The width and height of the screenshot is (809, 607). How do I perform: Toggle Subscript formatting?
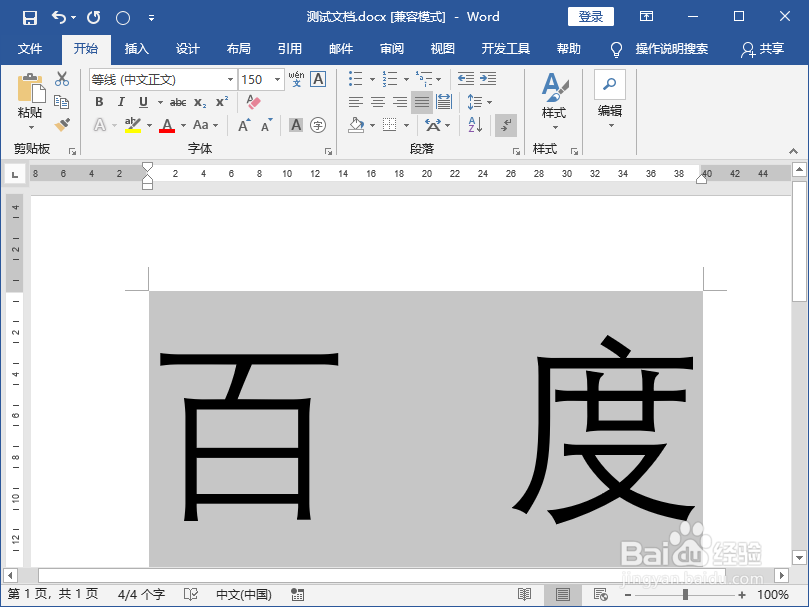(x=200, y=102)
